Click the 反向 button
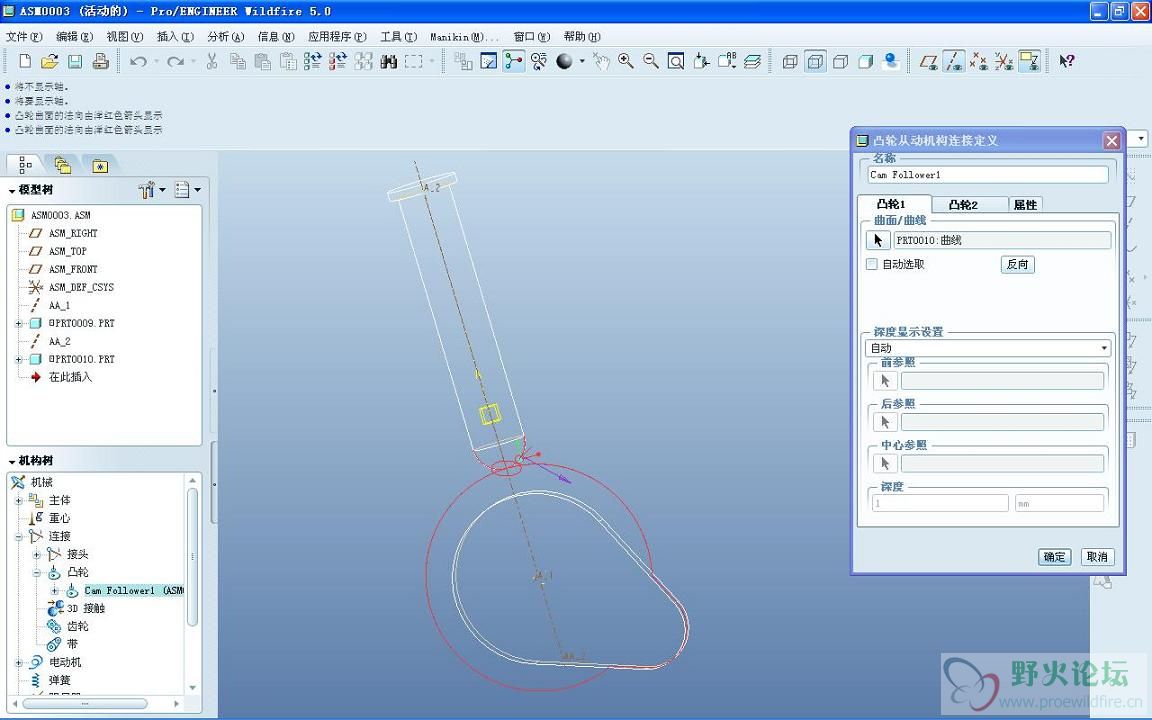The width and height of the screenshot is (1152, 720). point(1018,264)
